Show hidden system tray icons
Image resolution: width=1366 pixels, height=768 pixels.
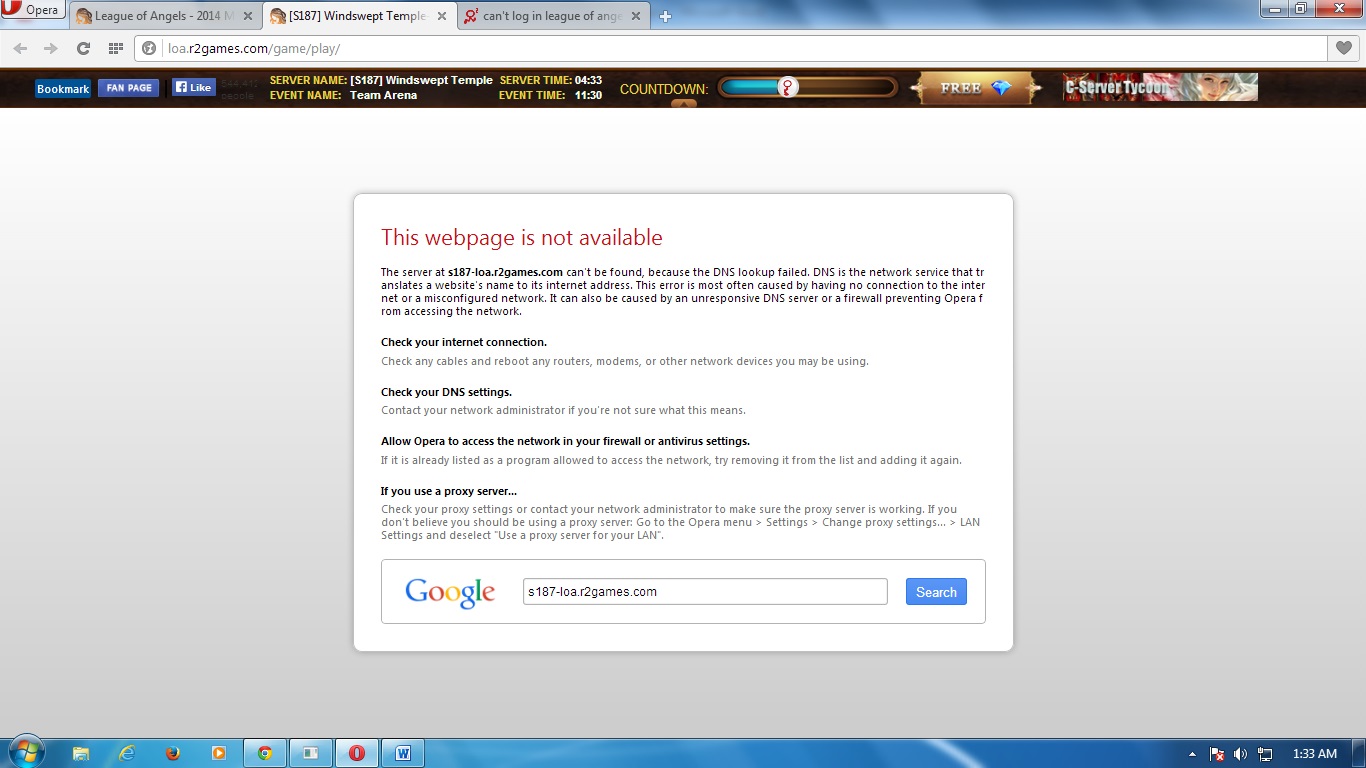pos(1192,754)
